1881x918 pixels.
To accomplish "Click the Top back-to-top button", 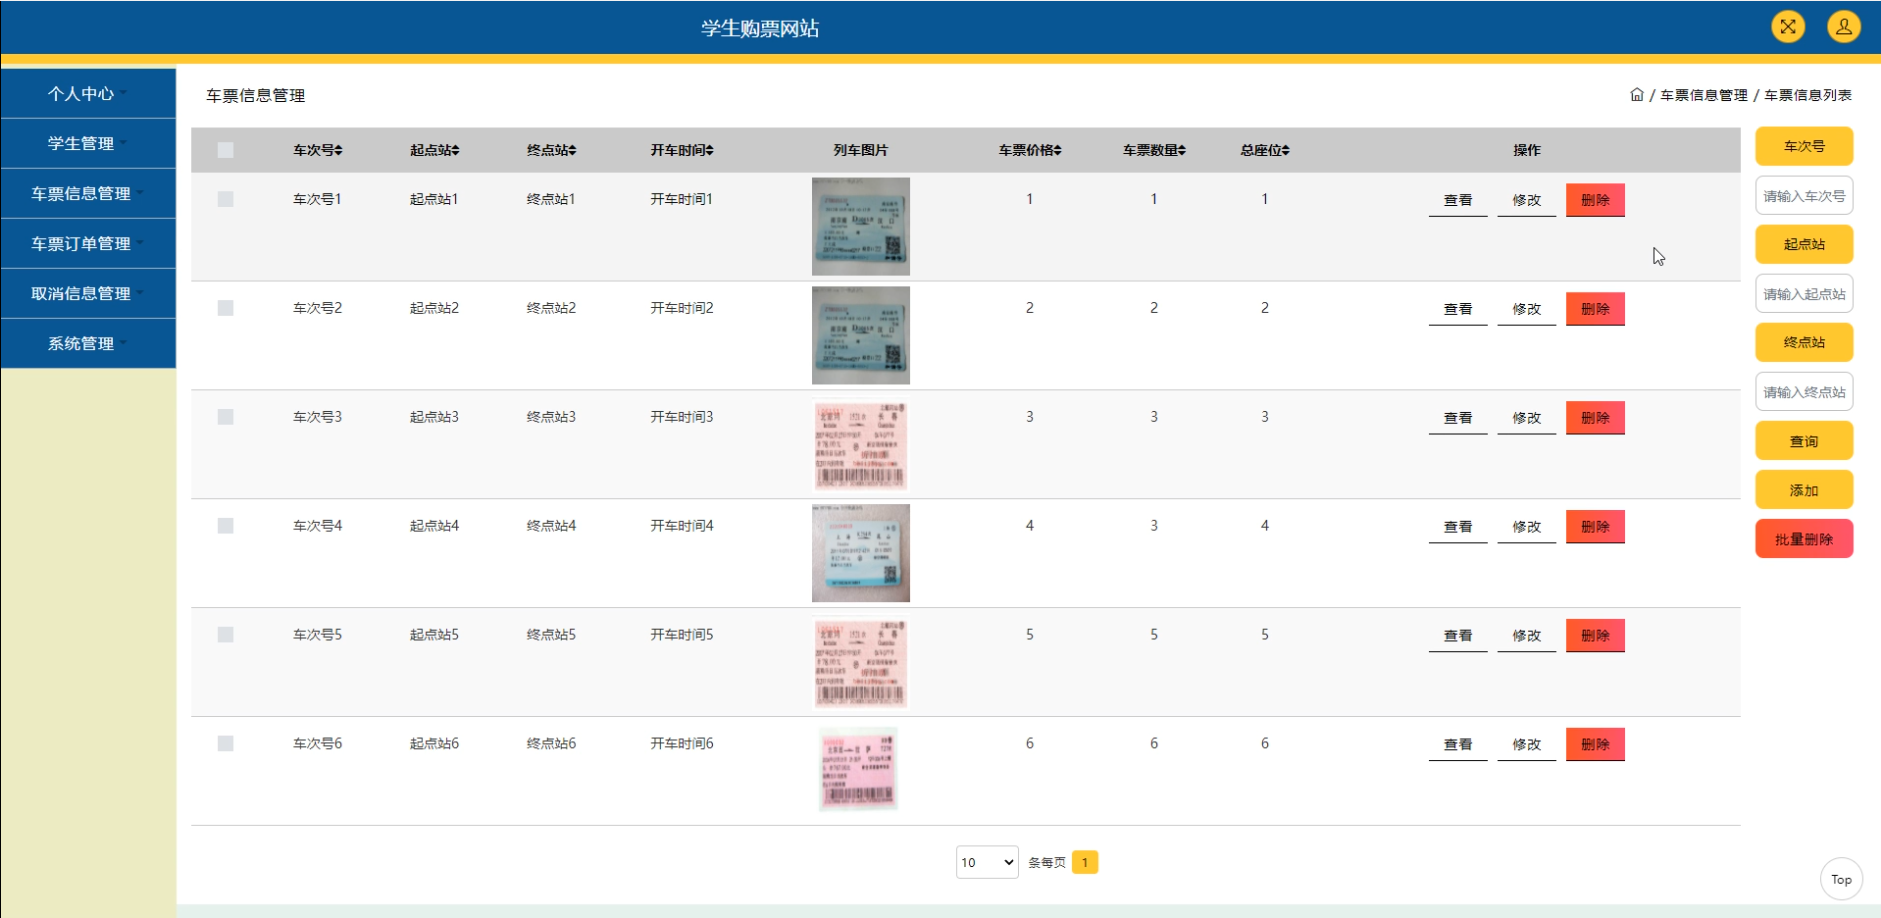I will 1841,879.
